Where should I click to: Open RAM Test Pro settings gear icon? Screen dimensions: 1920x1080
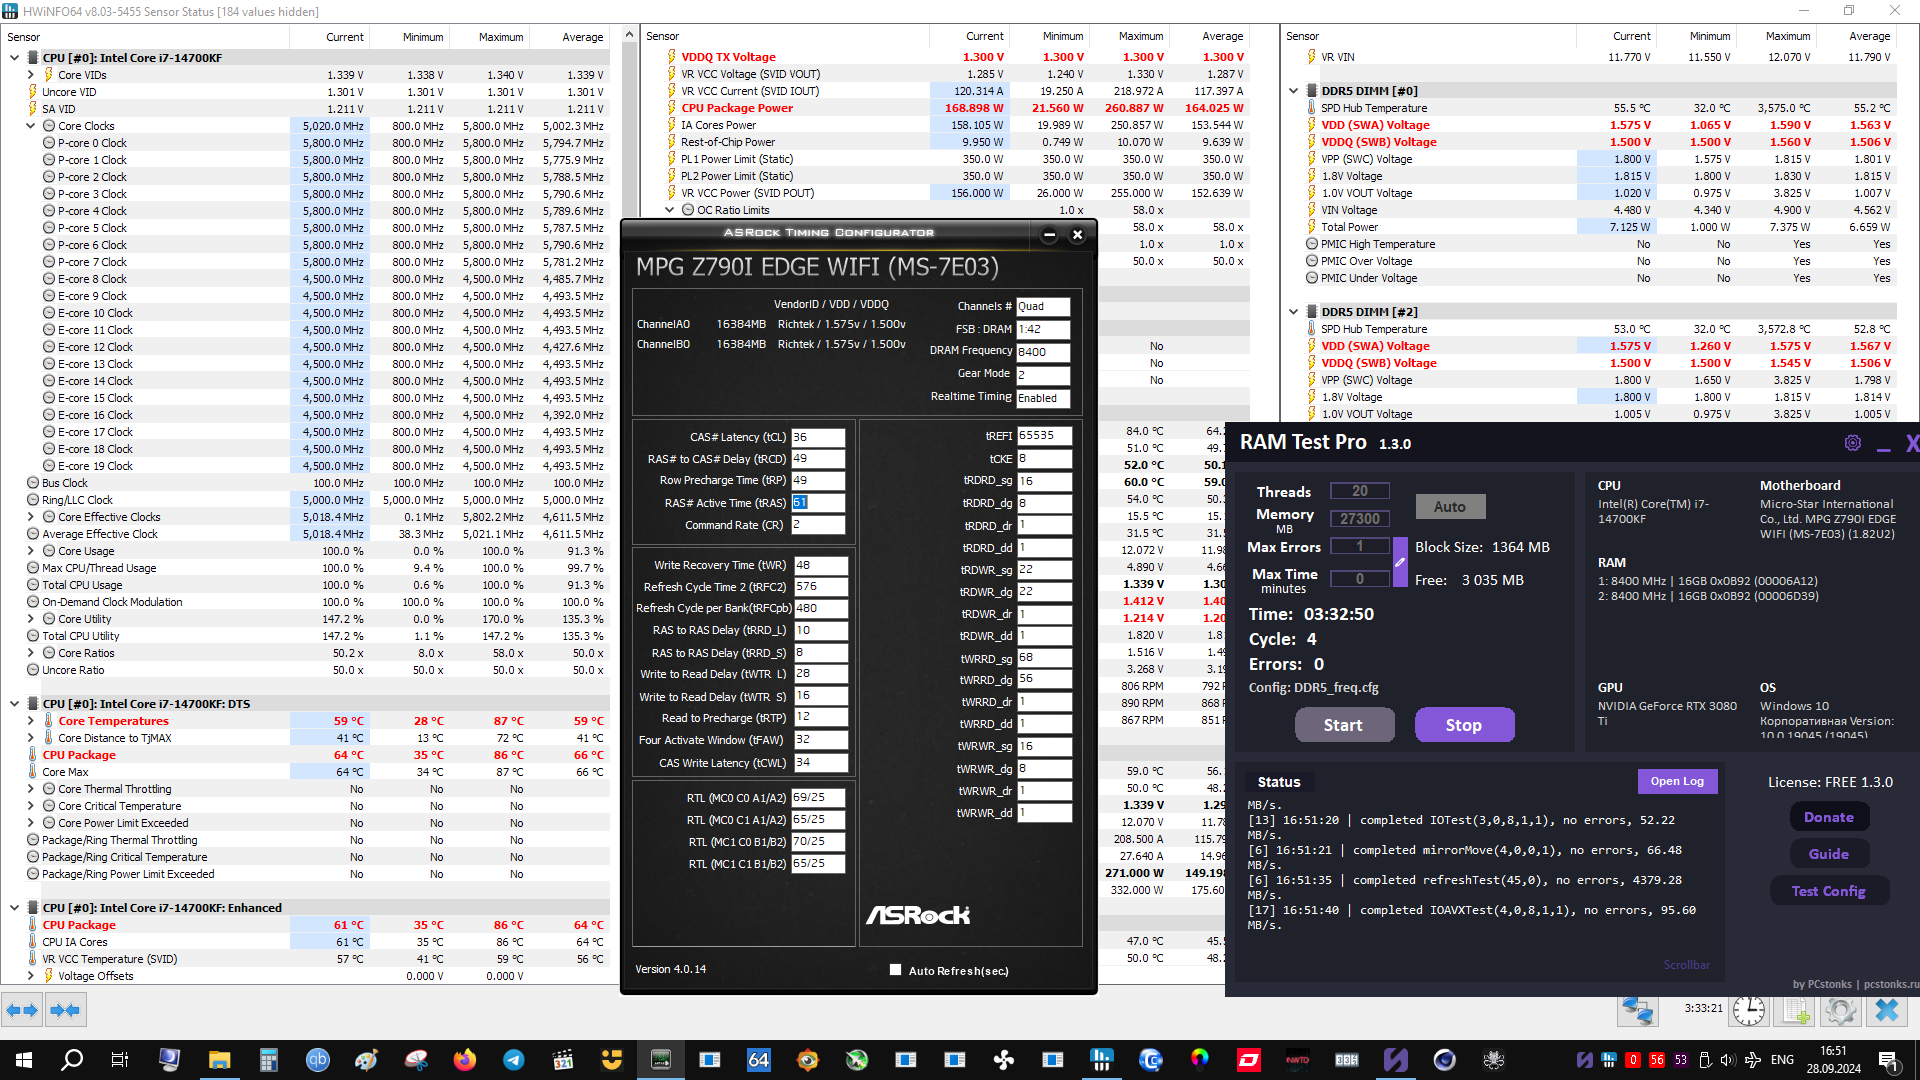point(1853,443)
